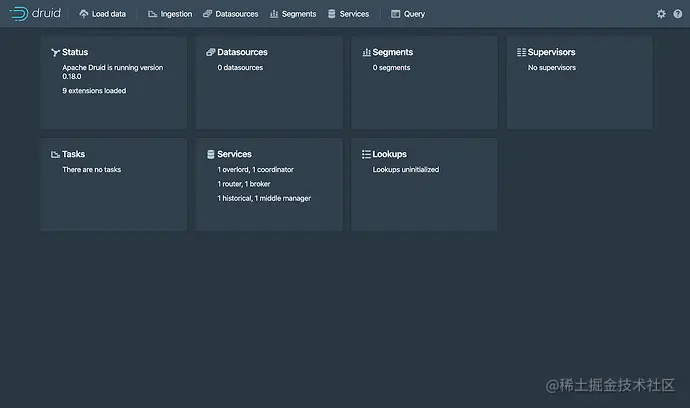Open the Status card title
The height and width of the screenshot is (408, 690).
click(x=75, y=52)
